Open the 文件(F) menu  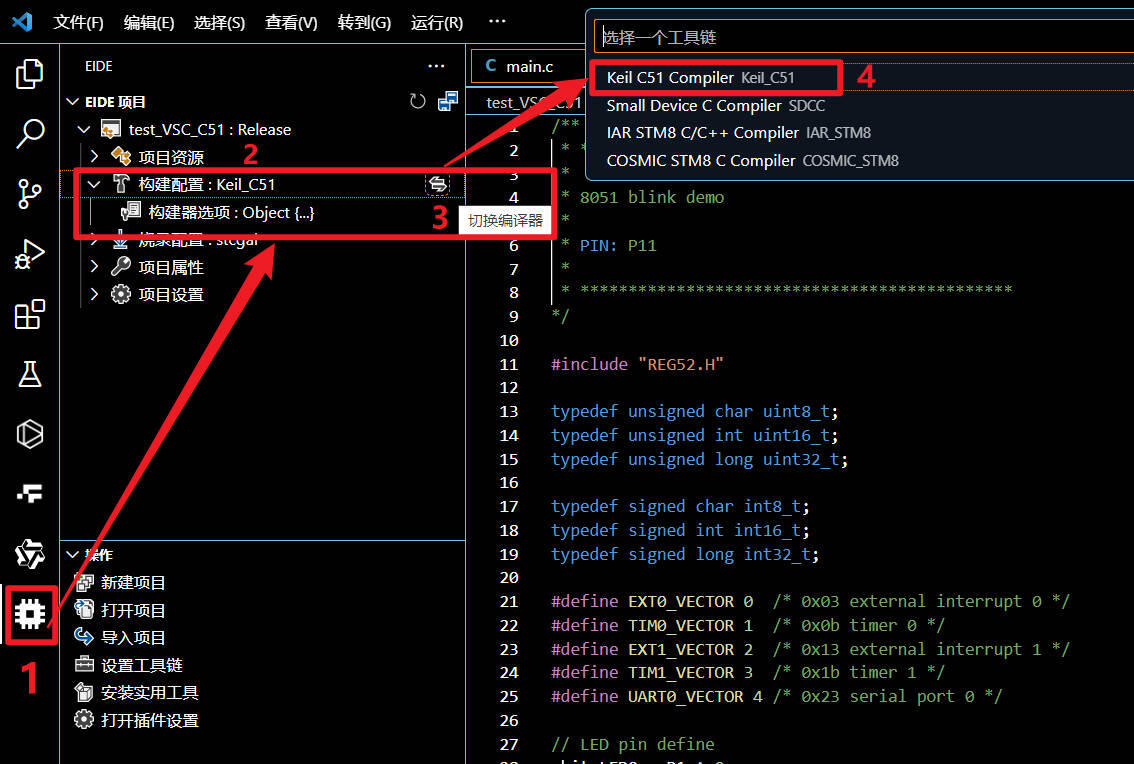pos(78,22)
